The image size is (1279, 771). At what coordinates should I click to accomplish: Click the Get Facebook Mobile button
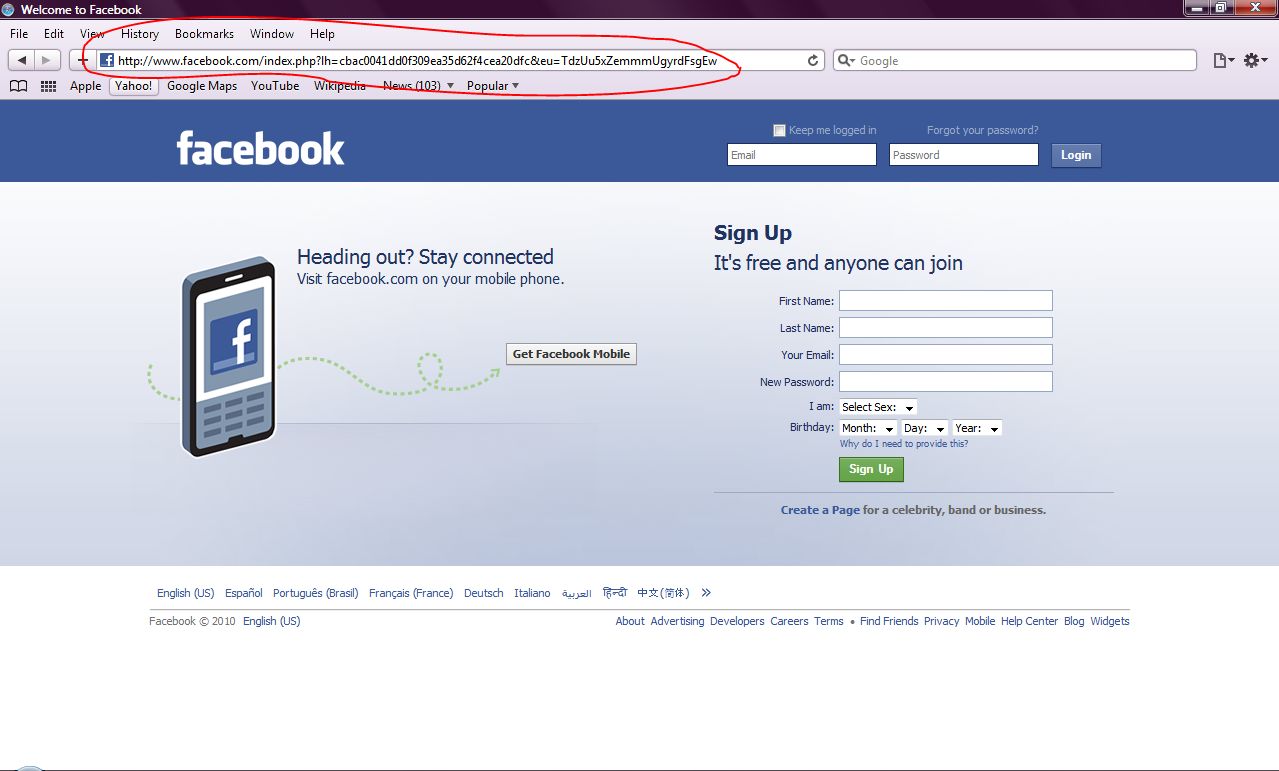point(571,354)
